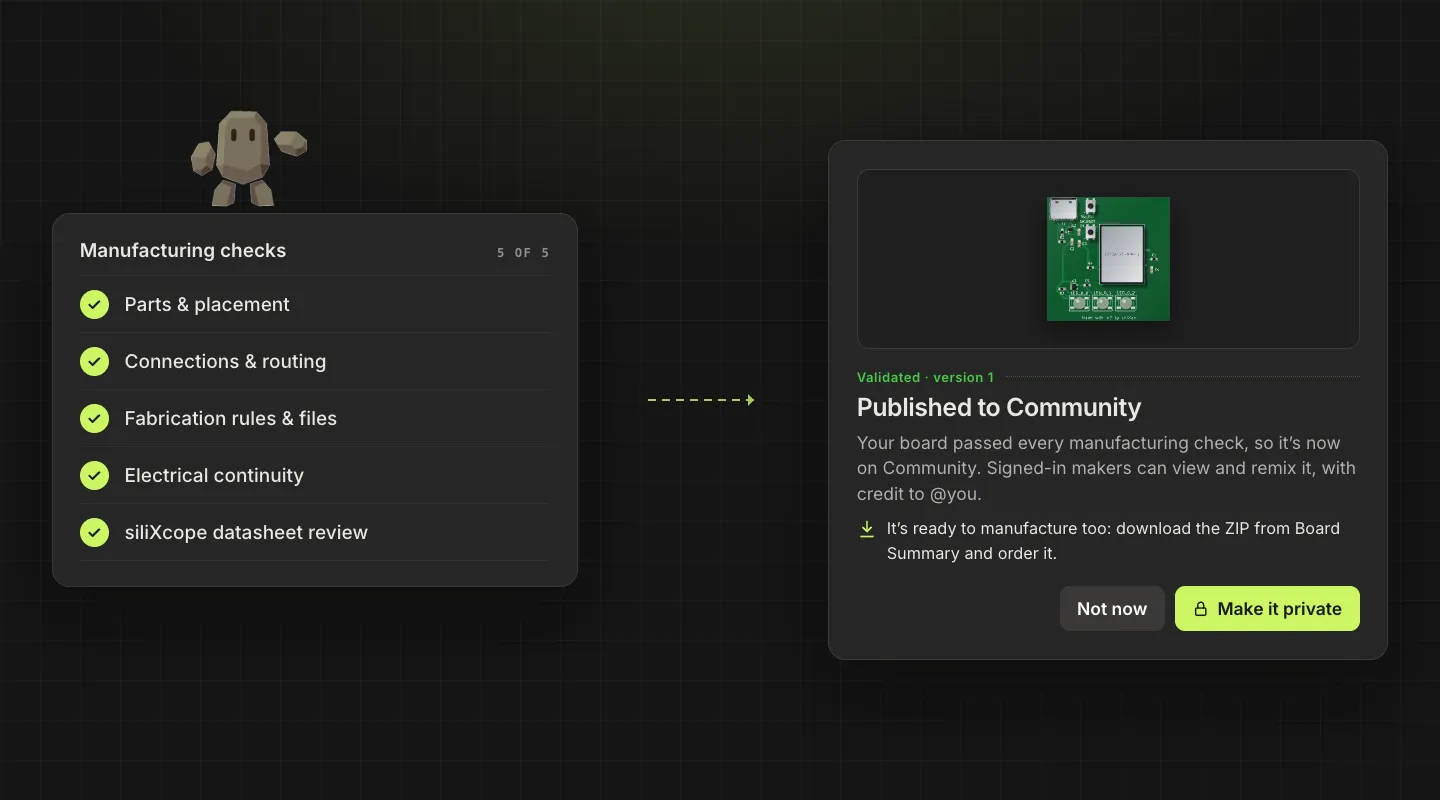Click the Electrical continuity checkmark icon
This screenshot has width=1440, height=800.
pos(94,475)
